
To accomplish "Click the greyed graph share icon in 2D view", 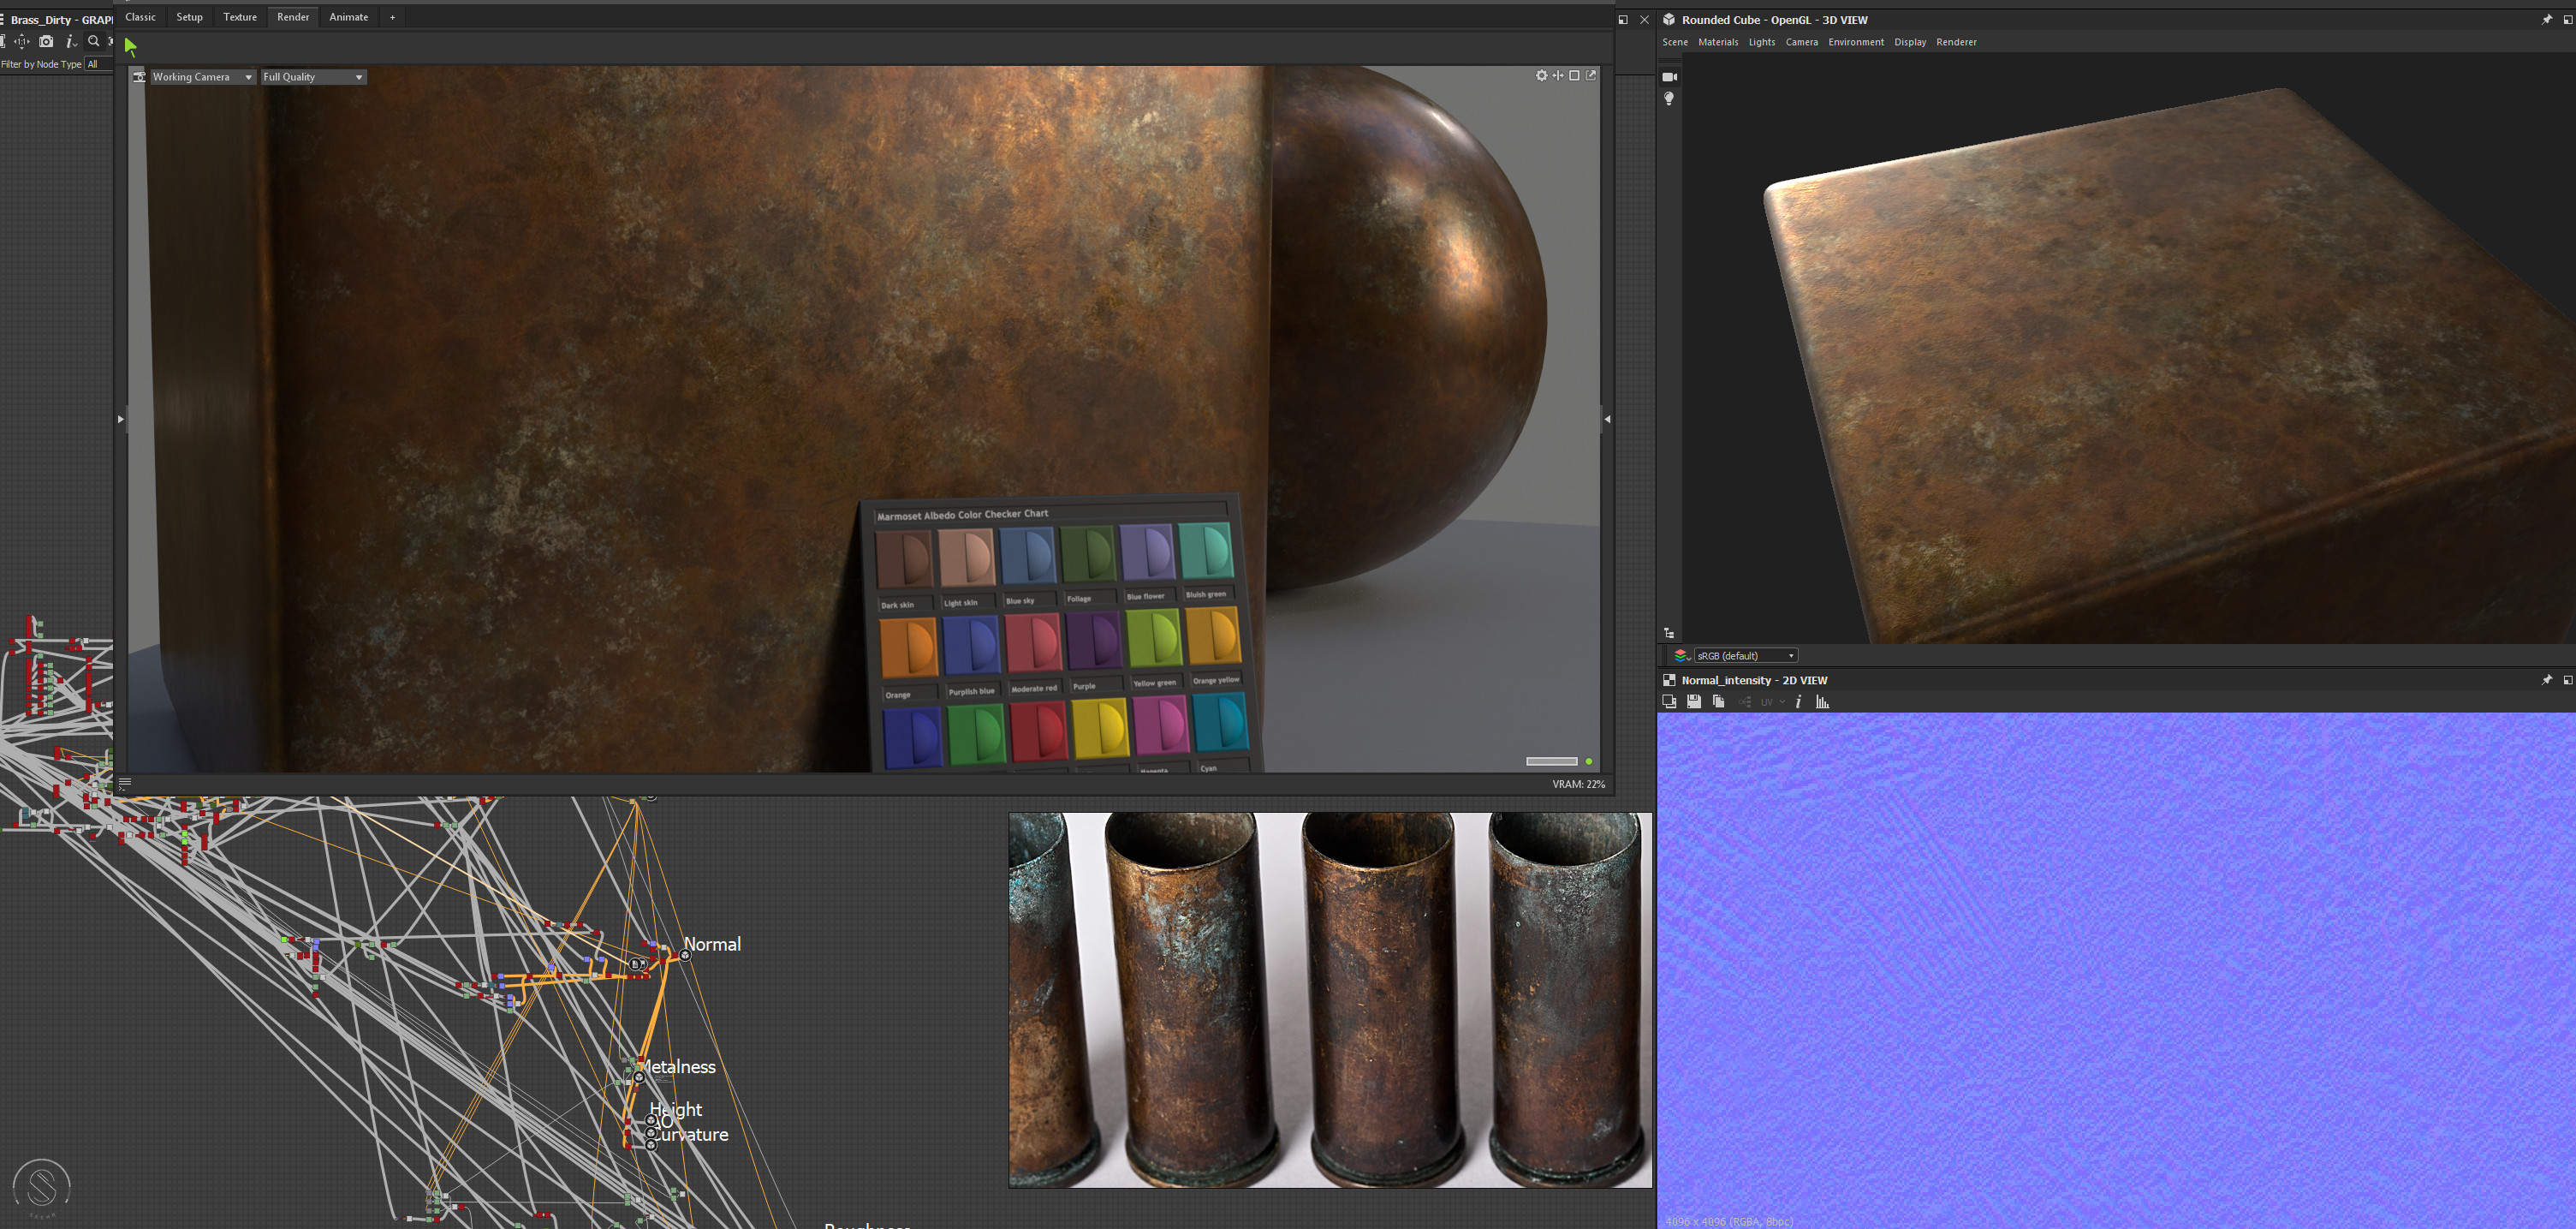I will coord(1744,702).
